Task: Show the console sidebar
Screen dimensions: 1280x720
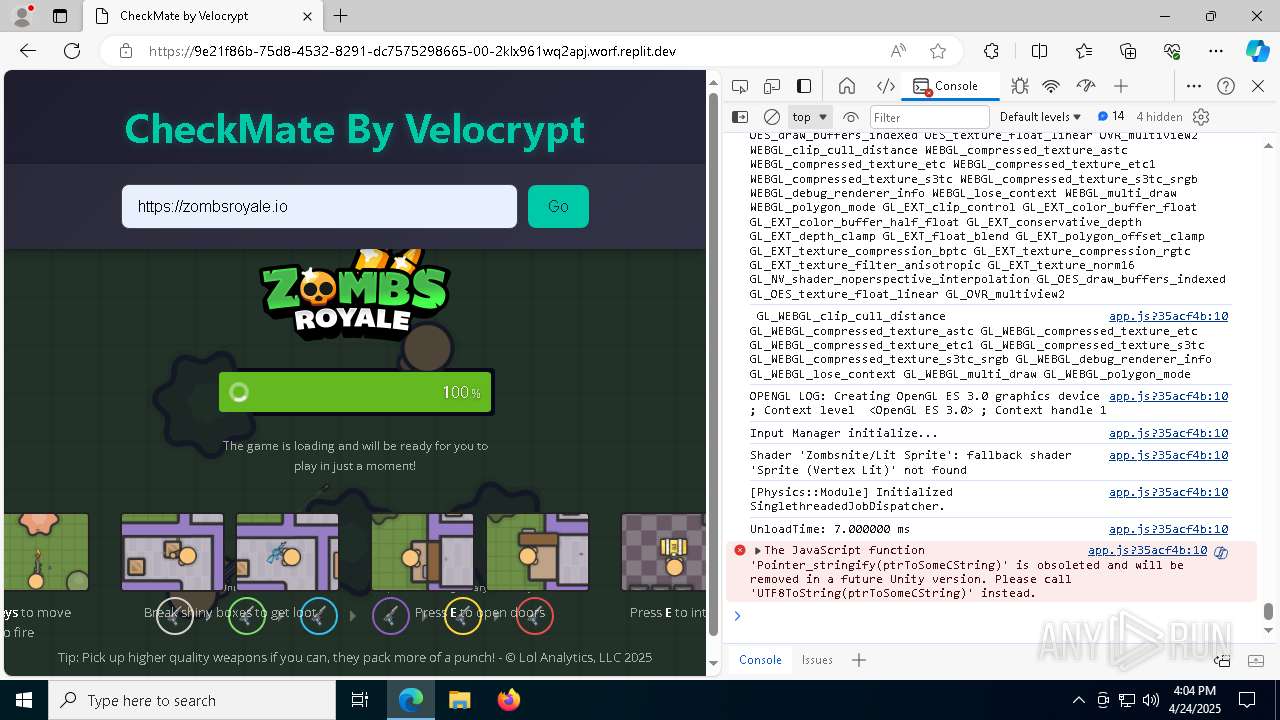Action: click(x=740, y=117)
